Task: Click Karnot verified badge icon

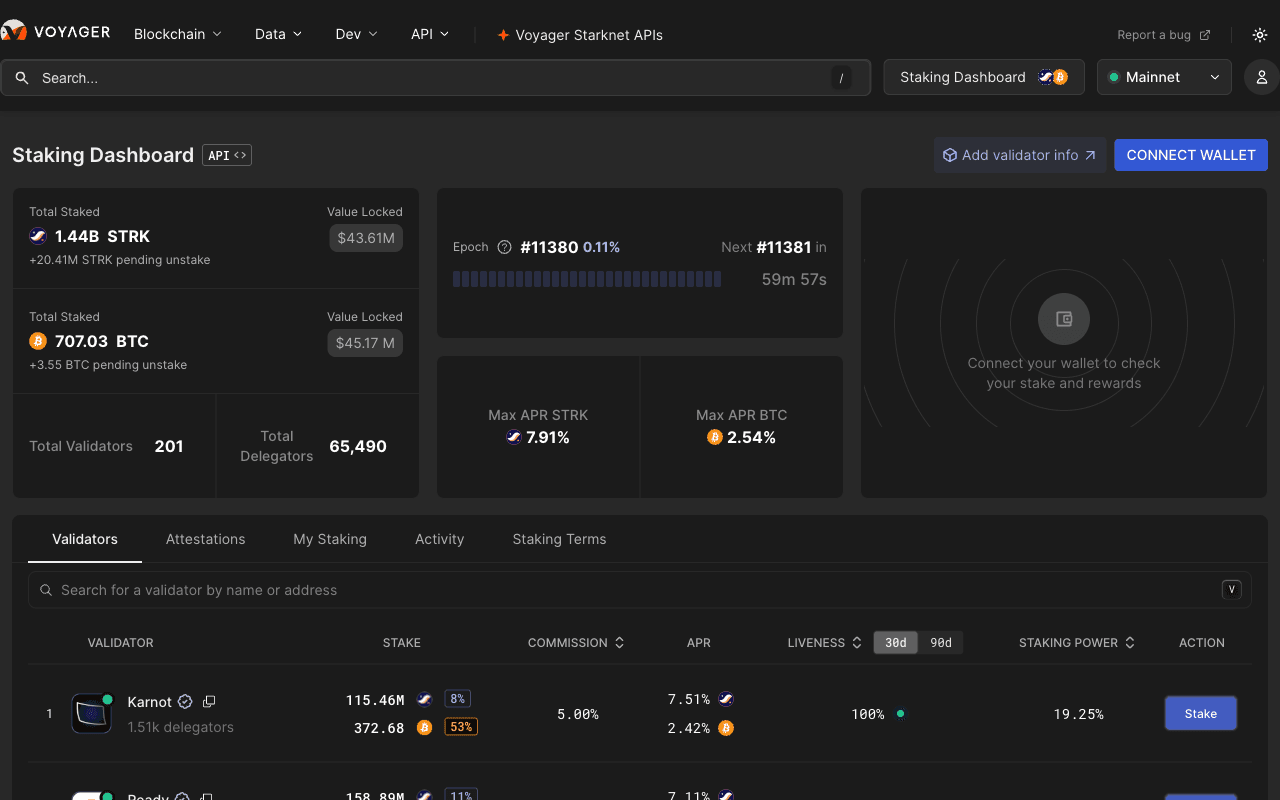Action: point(185,702)
